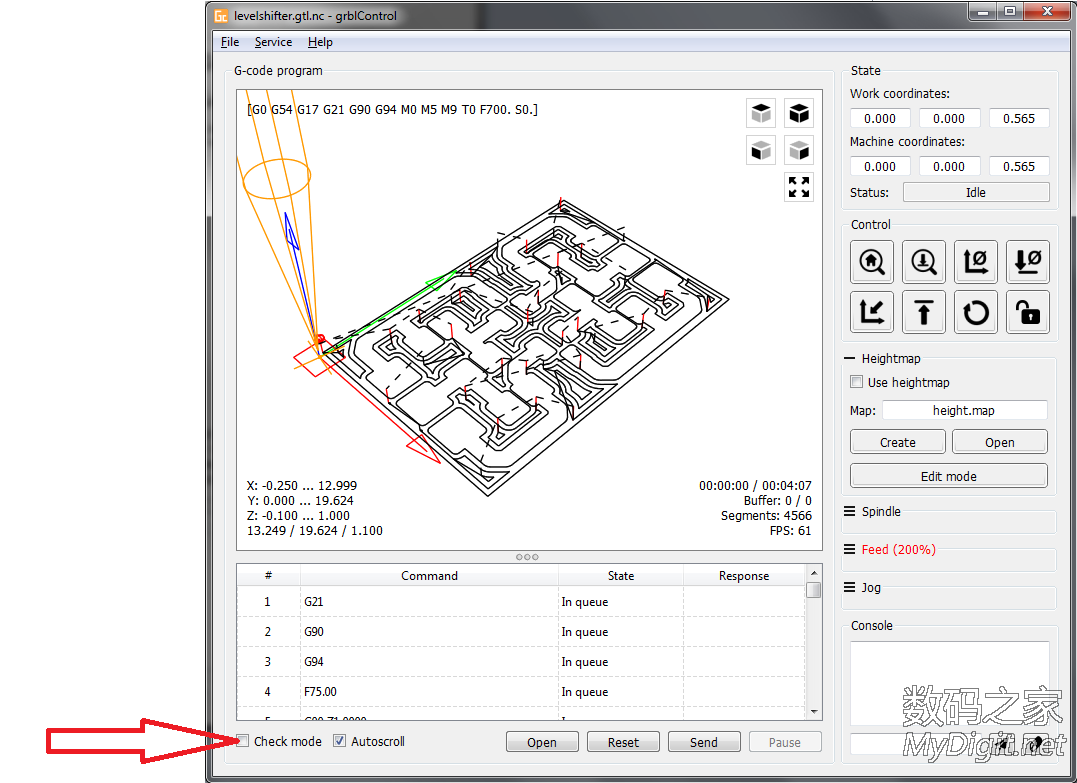Open an existing heightmap file
1077x783 pixels.
coord(999,442)
